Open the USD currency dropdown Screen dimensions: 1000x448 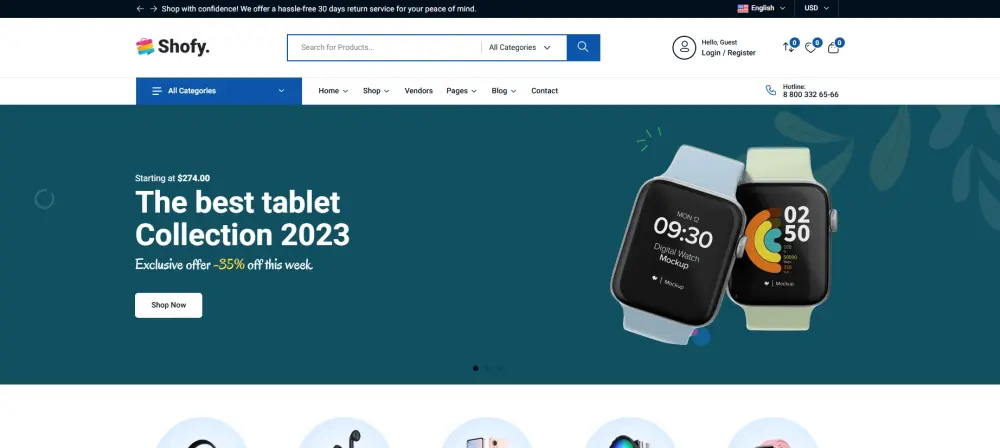(x=816, y=8)
